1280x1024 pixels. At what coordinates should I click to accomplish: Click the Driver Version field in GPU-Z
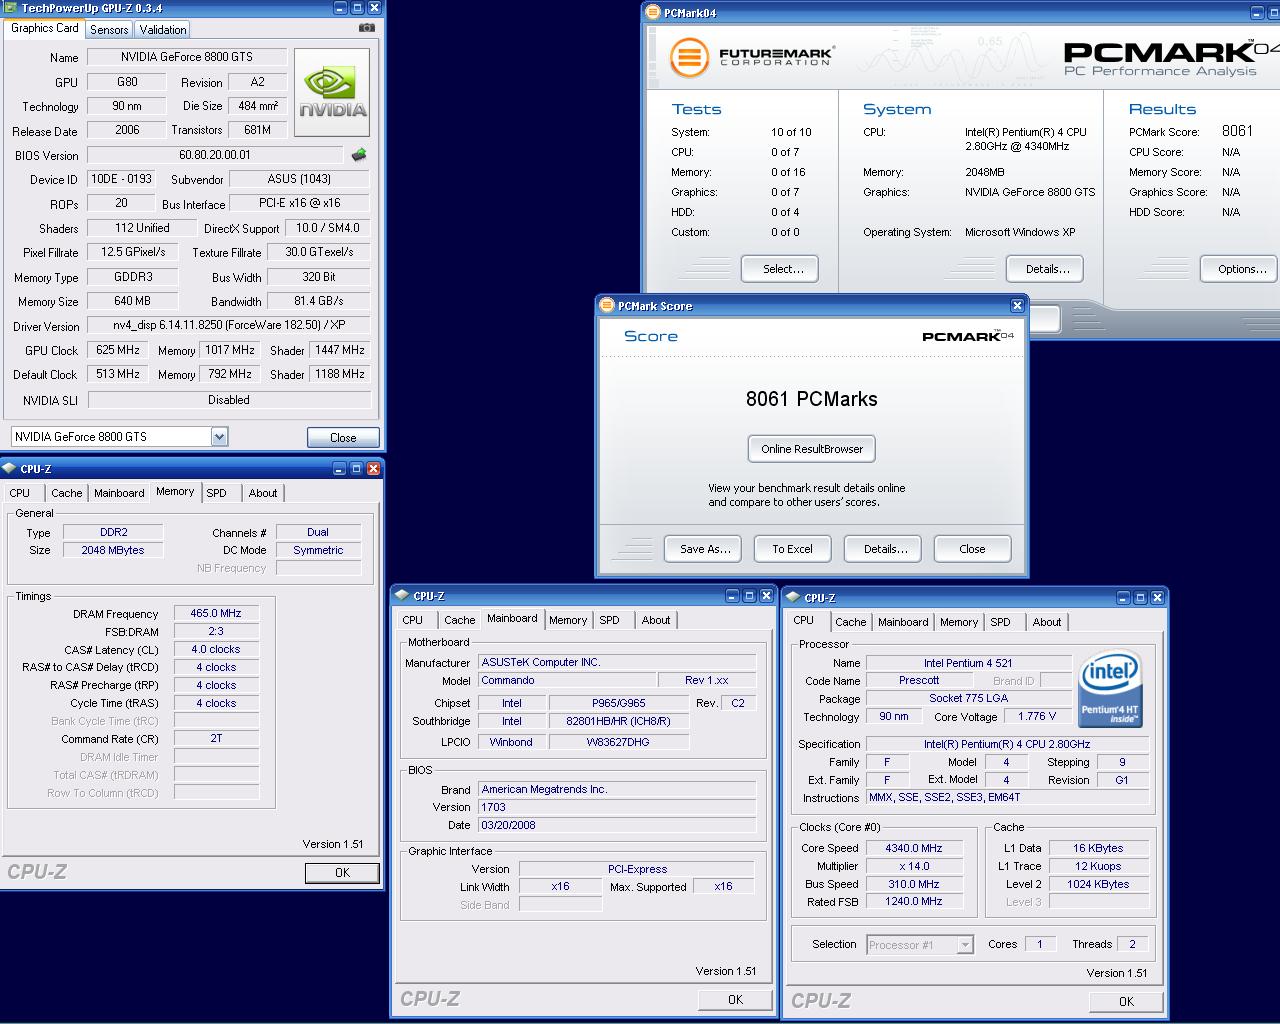229,325
